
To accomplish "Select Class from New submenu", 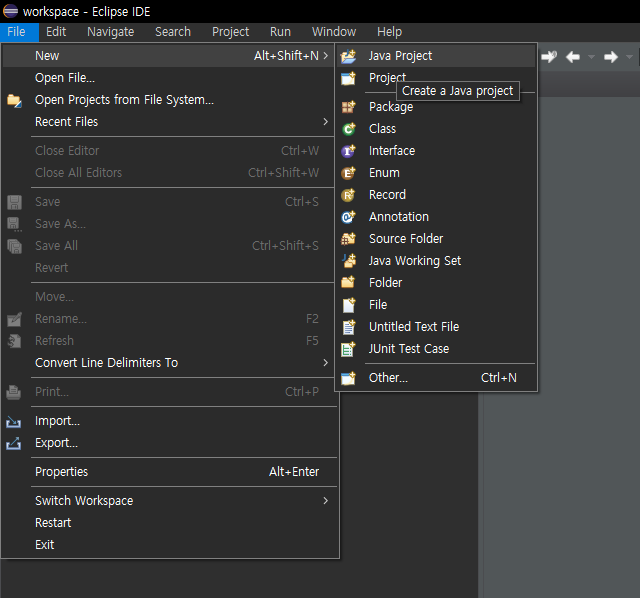I will point(436,129).
